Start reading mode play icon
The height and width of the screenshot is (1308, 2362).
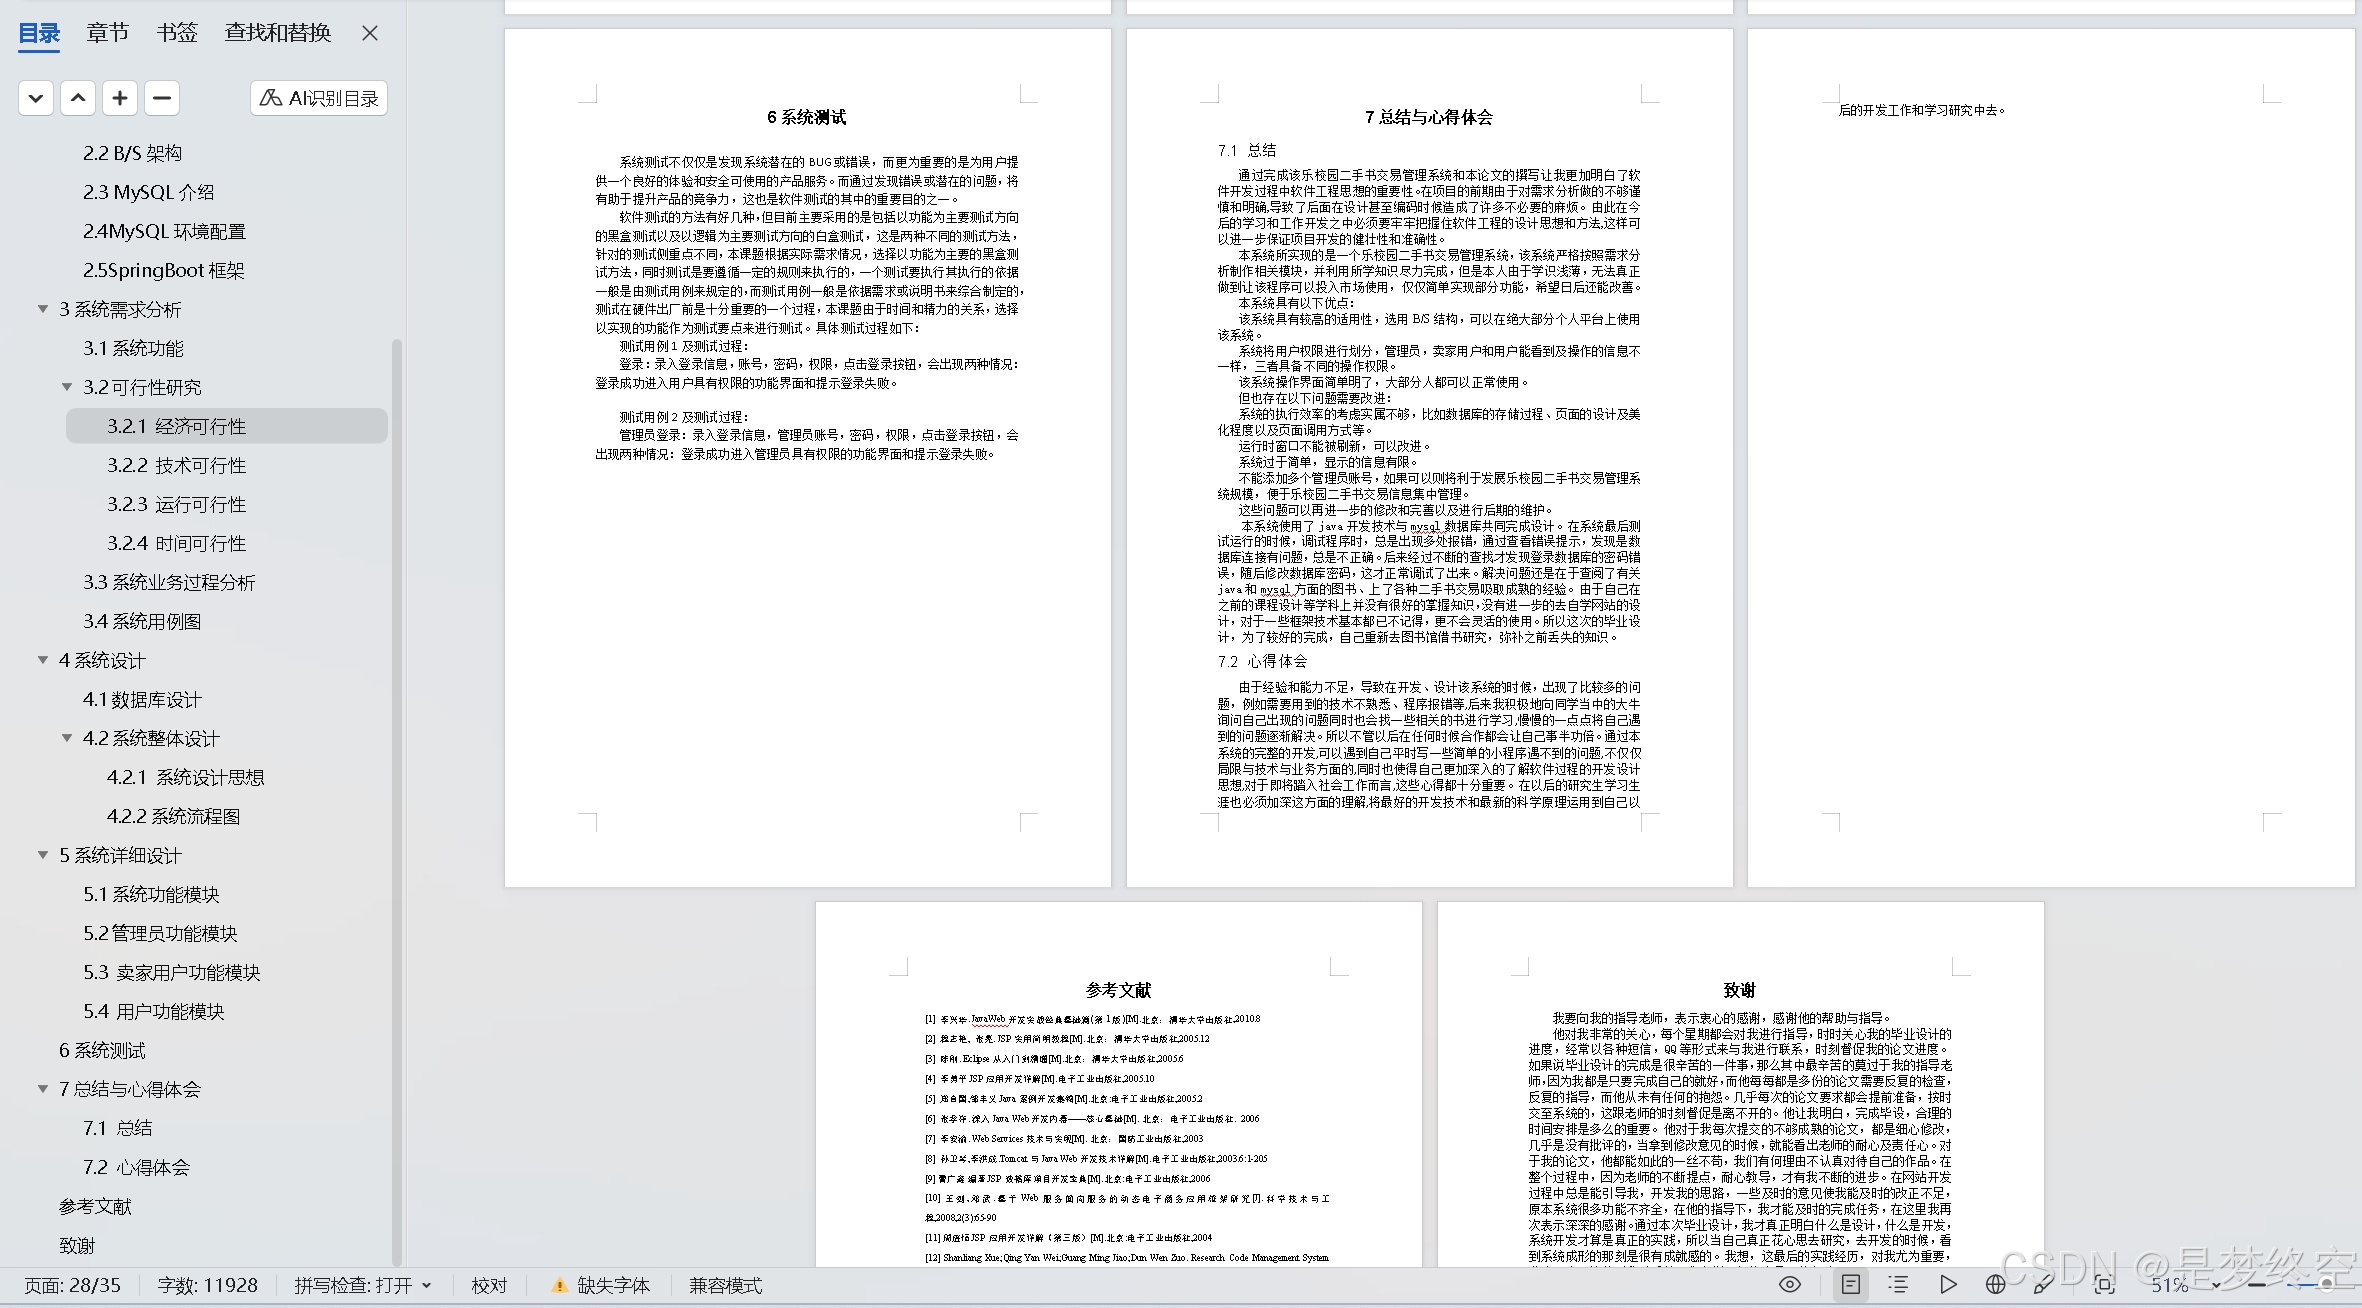(1948, 1284)
